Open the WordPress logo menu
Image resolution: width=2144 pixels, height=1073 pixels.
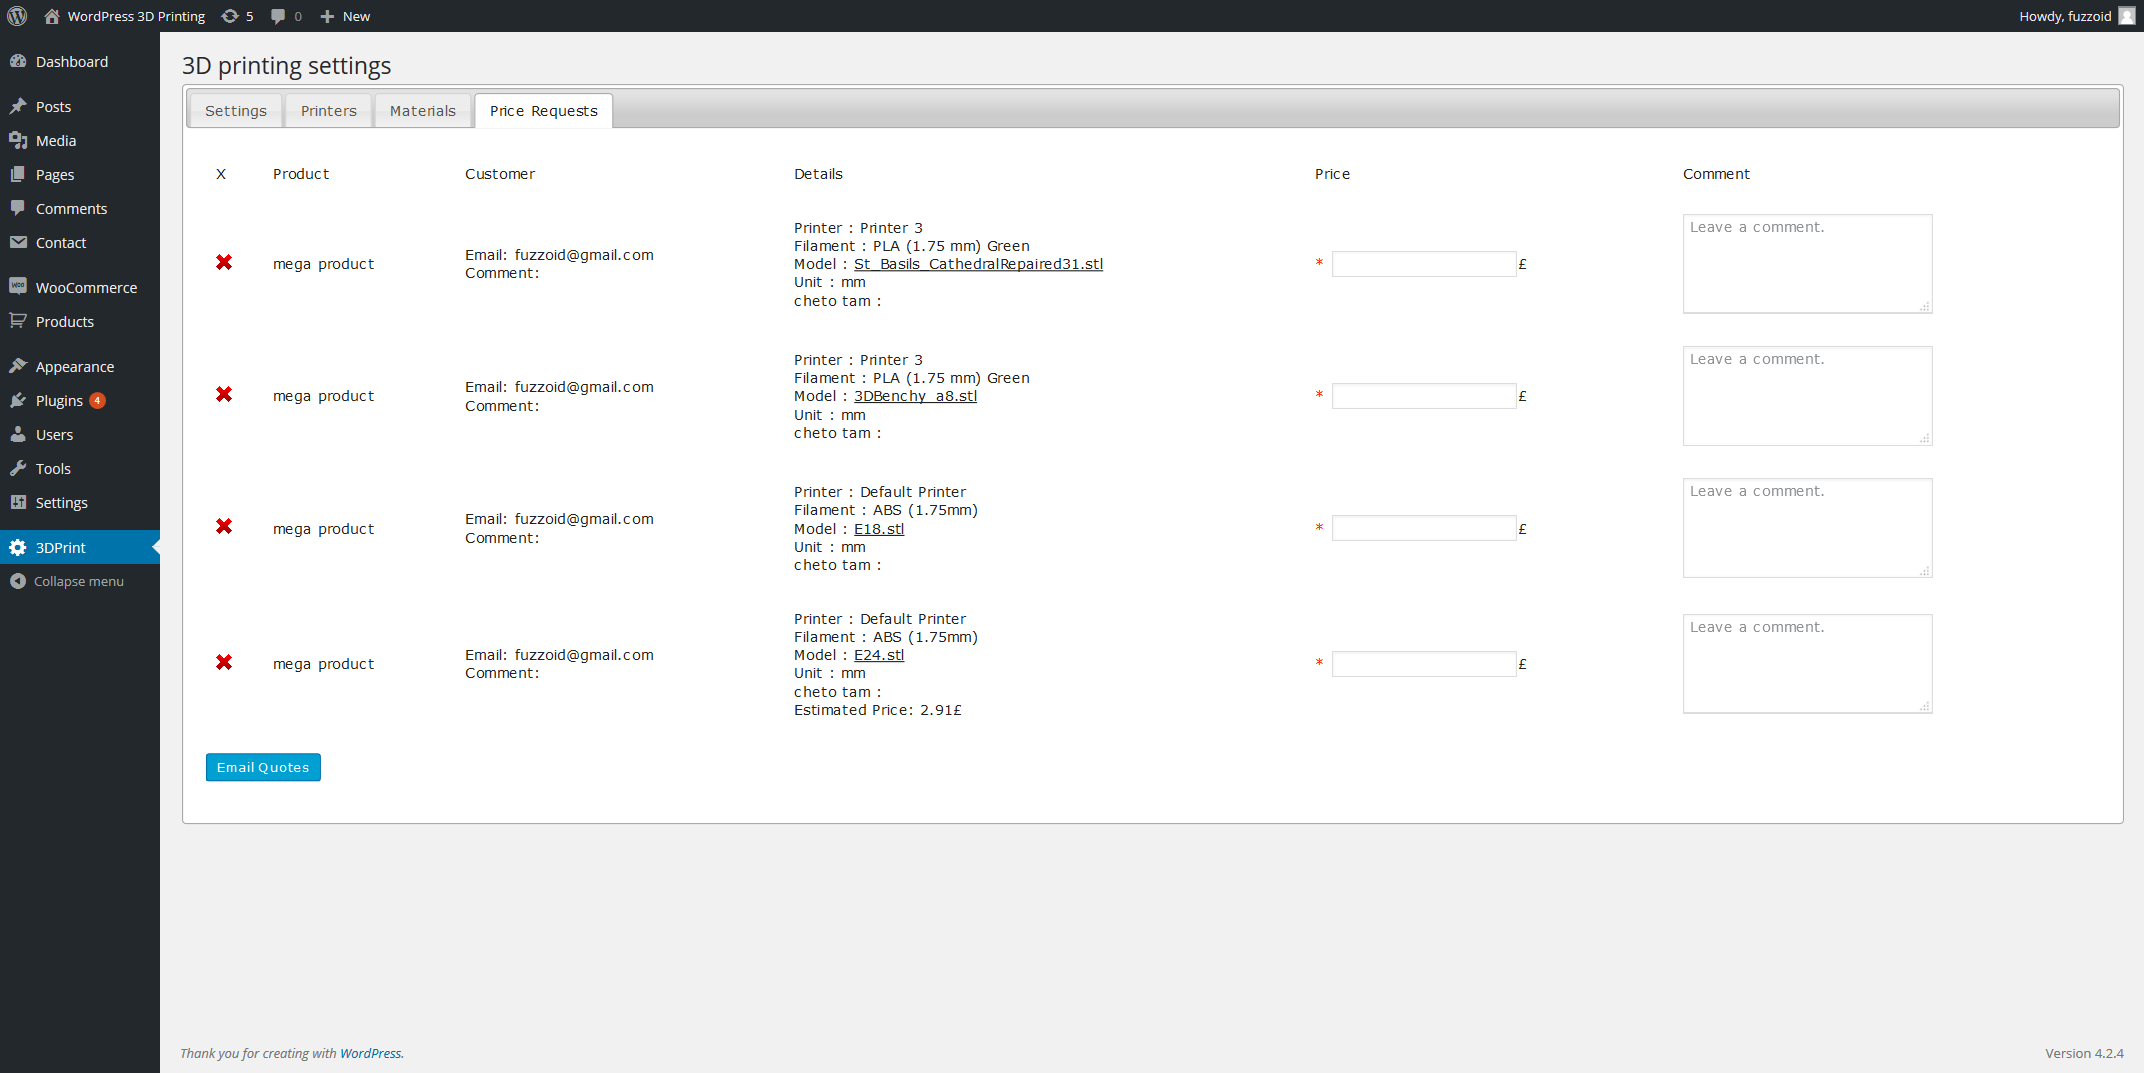pyautogui.click(x=17, y=16)
